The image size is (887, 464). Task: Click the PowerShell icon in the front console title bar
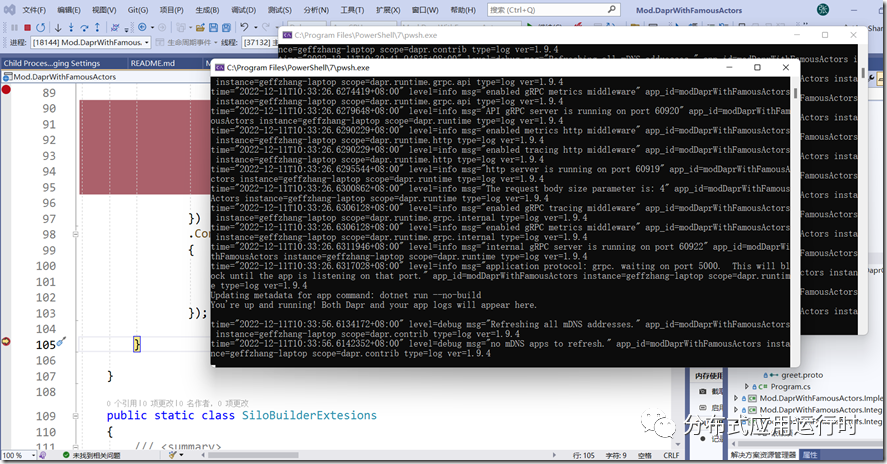[219, 67]
